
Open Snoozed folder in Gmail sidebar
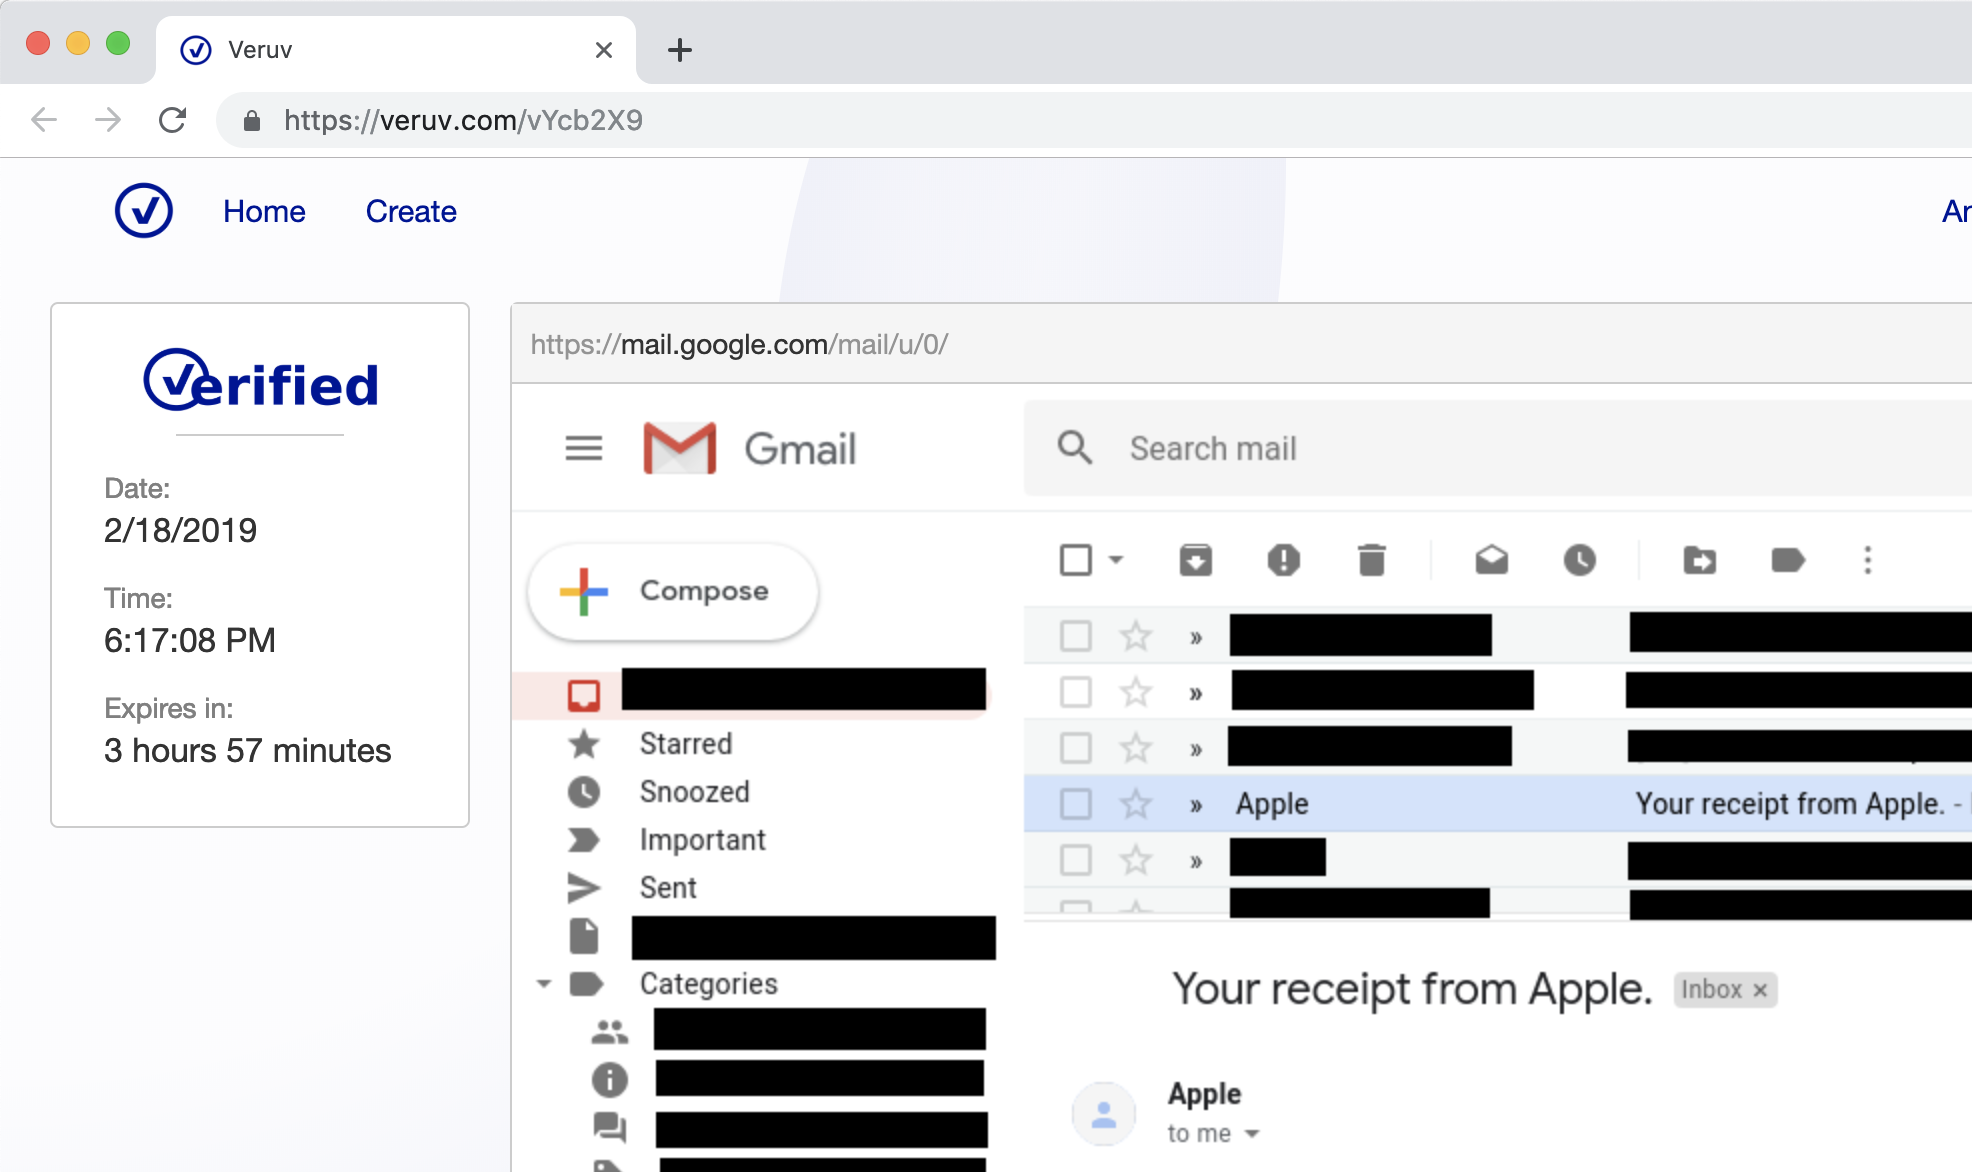click(695, 792)
